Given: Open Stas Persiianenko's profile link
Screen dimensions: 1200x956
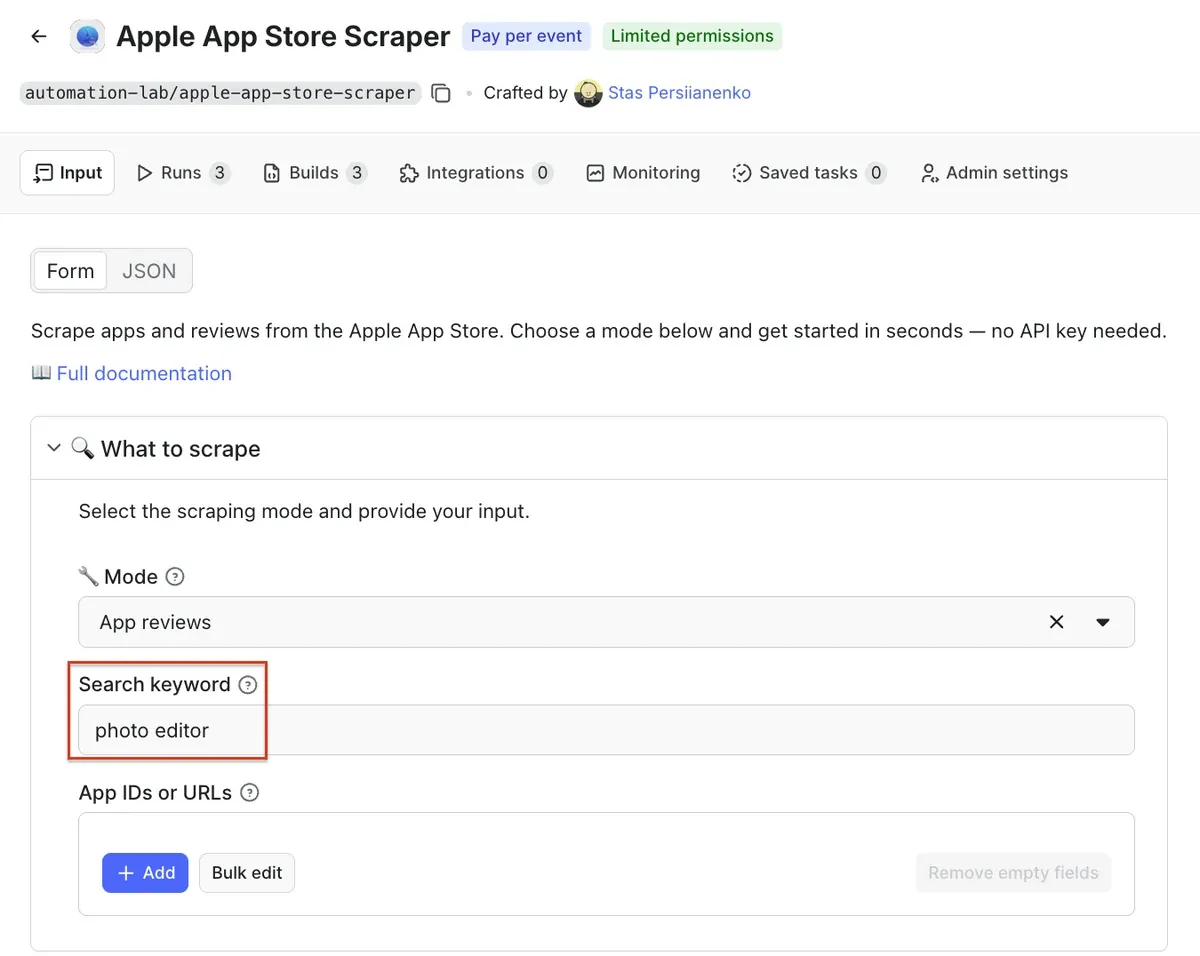Looking at the screenshot, I should (x=679, y=93).
